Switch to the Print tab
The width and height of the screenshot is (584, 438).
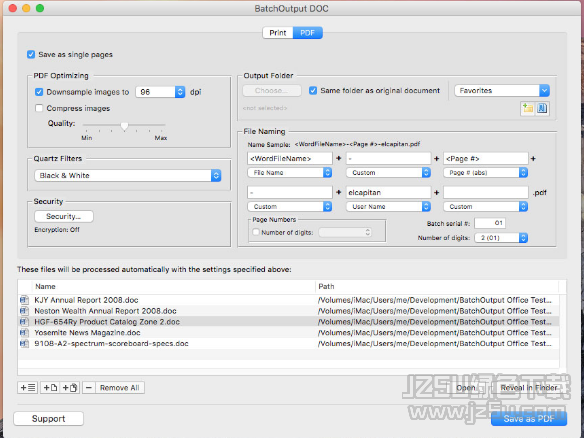[x=278, y=33]
